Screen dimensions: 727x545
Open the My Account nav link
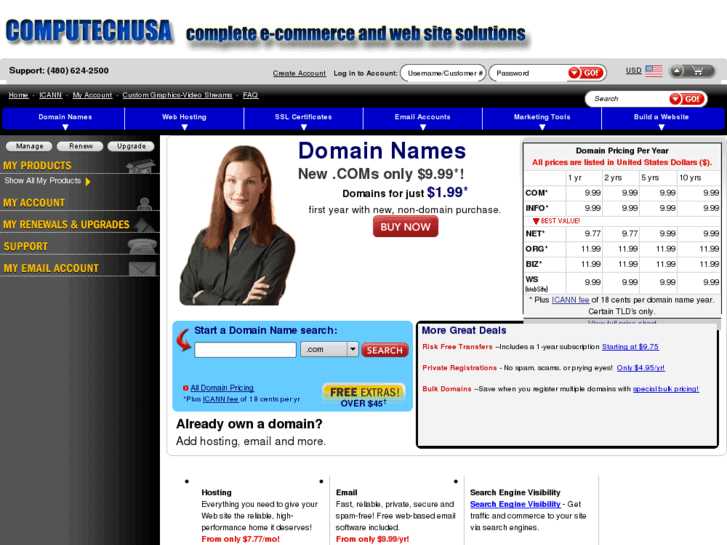(92, 95)
